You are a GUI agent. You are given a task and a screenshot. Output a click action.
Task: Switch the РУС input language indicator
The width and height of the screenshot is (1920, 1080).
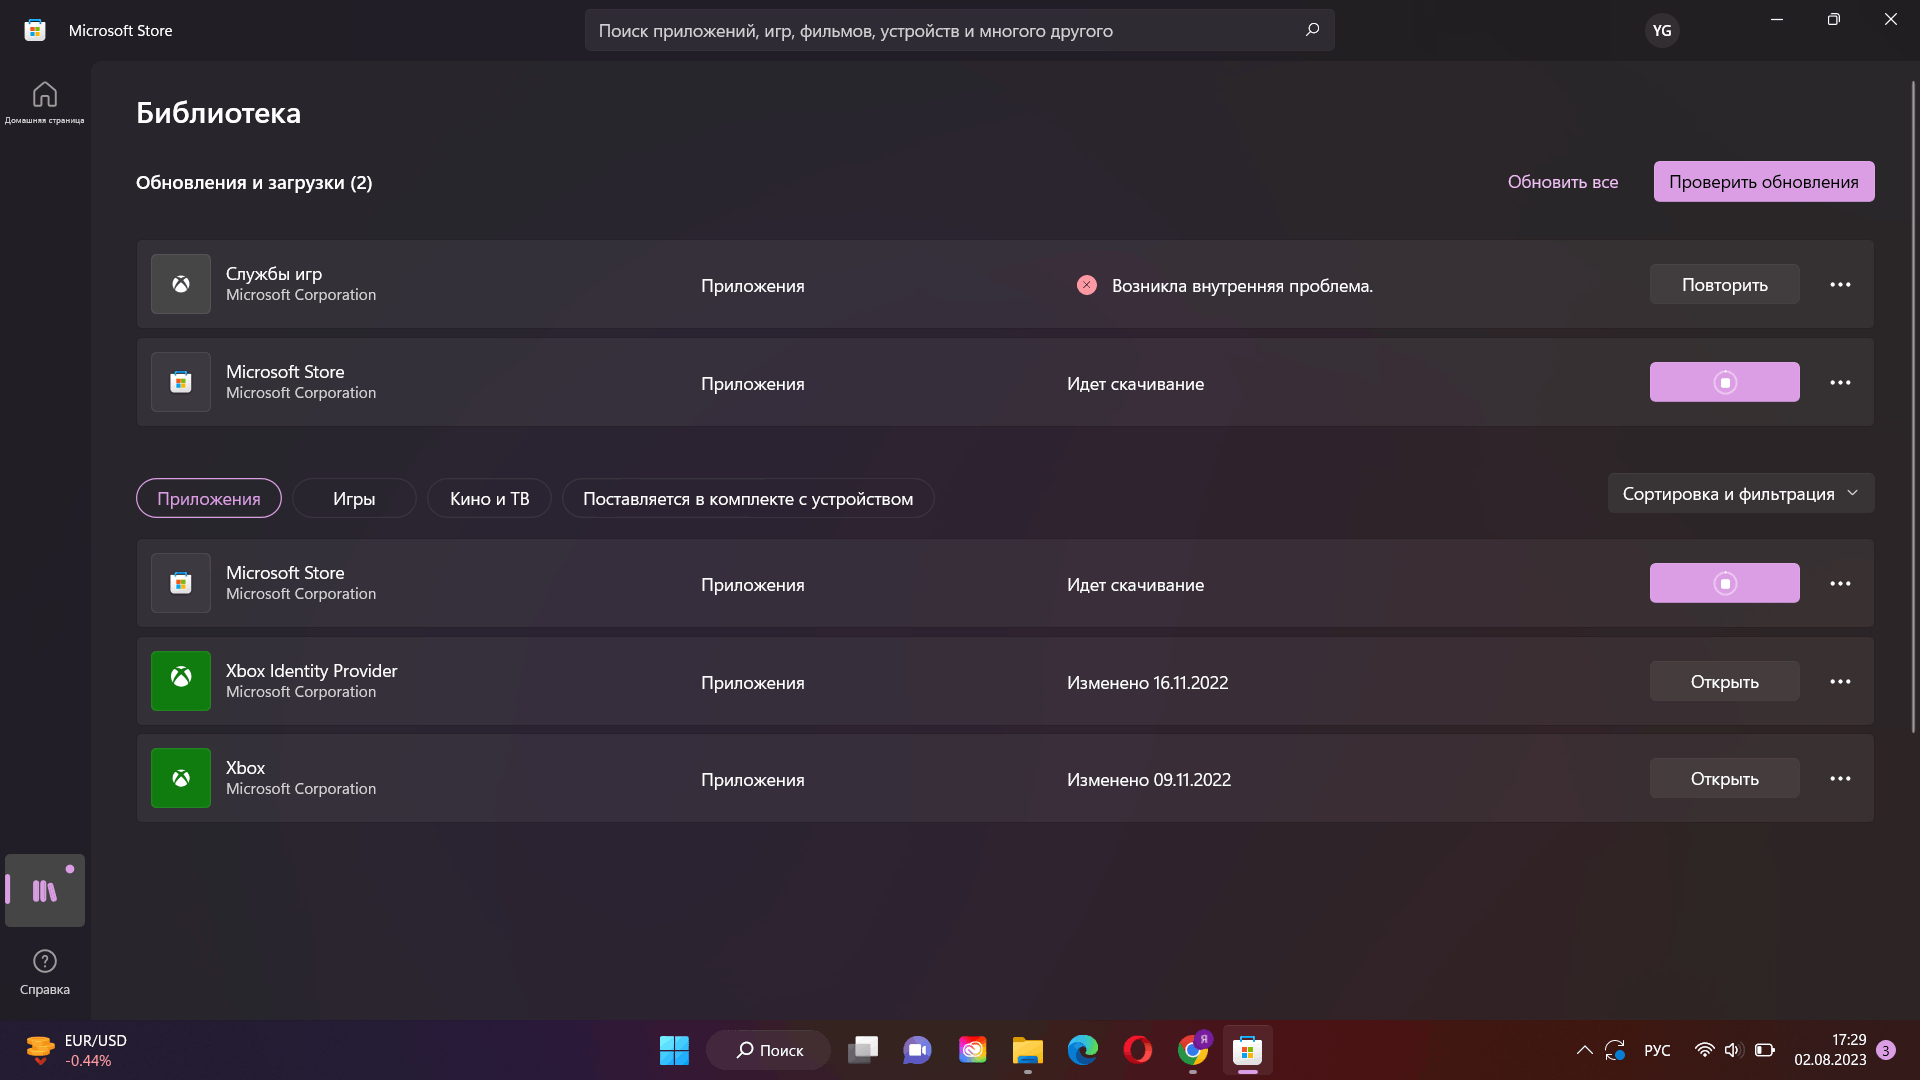pos(1657,1050)
